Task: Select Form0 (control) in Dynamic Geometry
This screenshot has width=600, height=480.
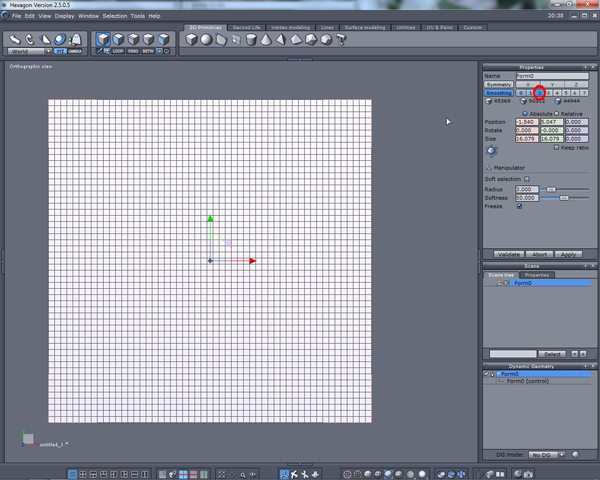Action: [528, 381]
